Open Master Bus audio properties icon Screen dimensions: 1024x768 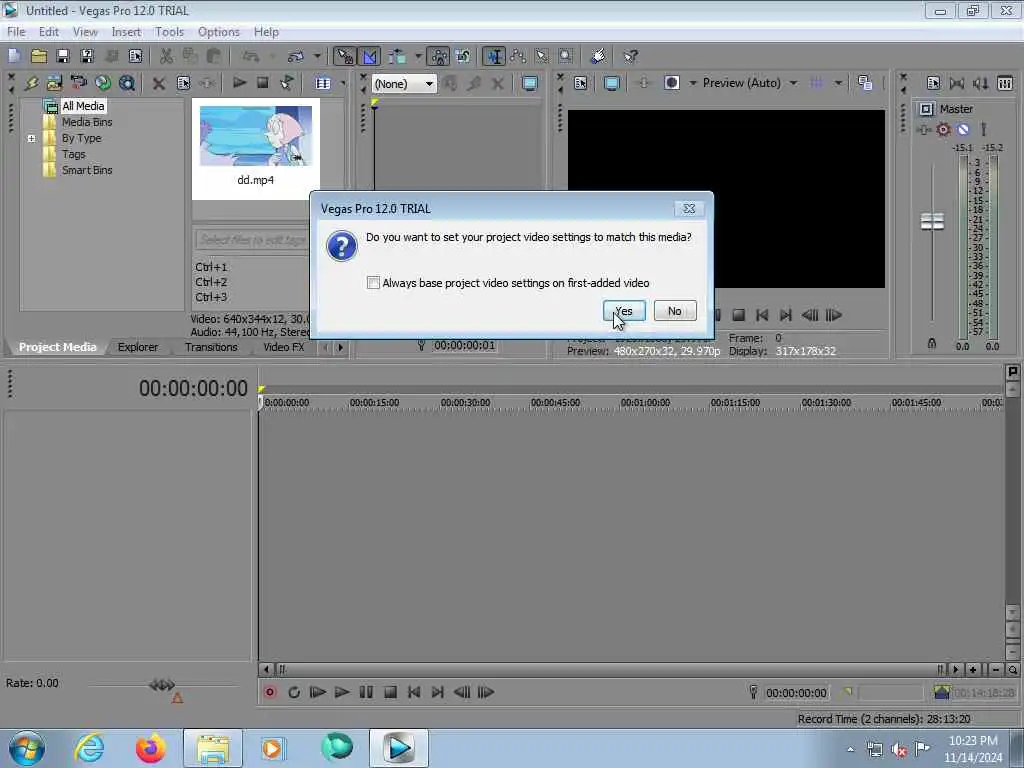coord(933,83)
